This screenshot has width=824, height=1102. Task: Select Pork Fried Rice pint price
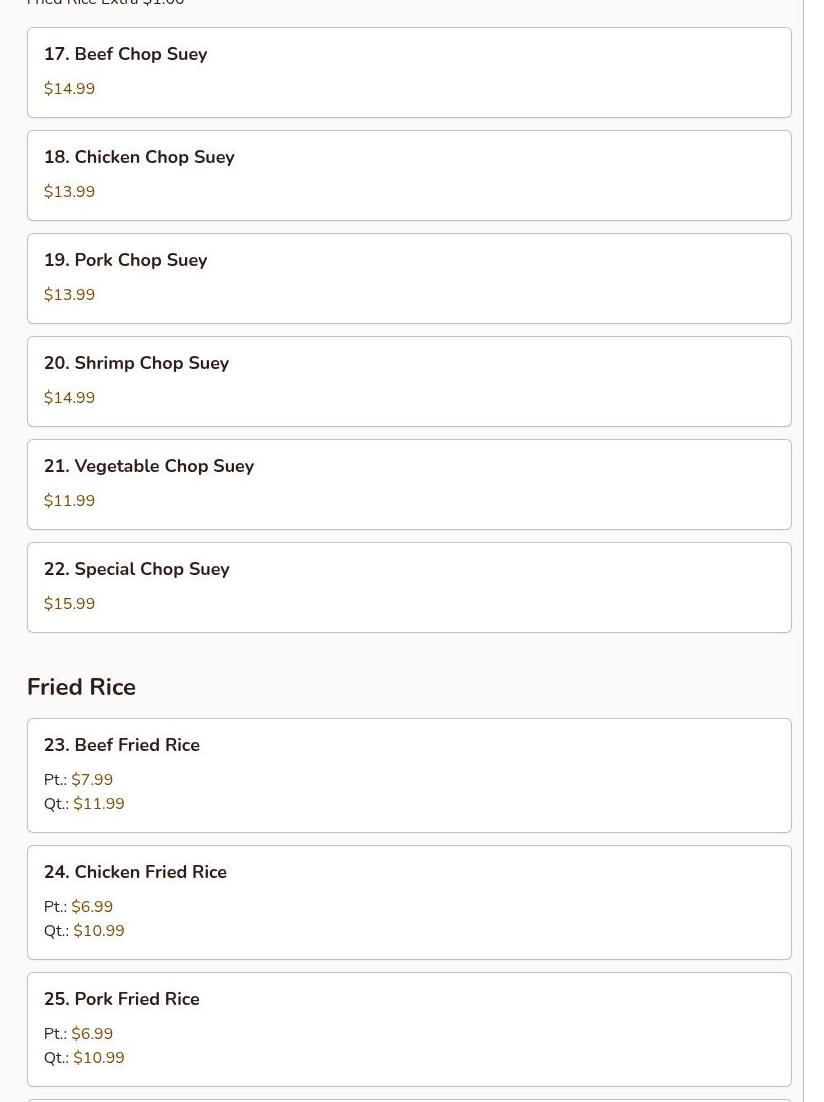(92, 1034)
